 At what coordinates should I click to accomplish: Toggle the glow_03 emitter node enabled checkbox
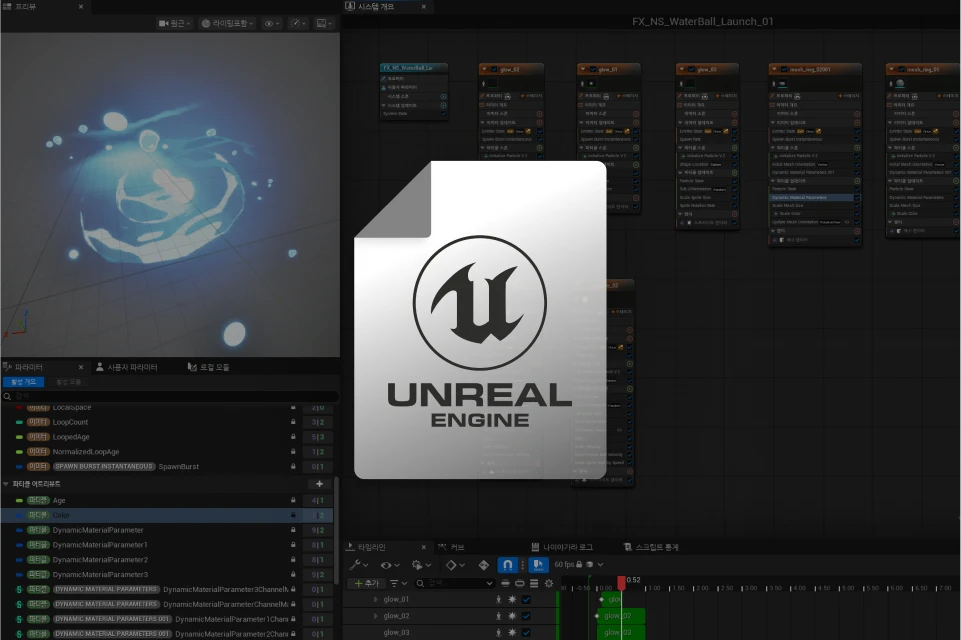(x=691, y=69)
